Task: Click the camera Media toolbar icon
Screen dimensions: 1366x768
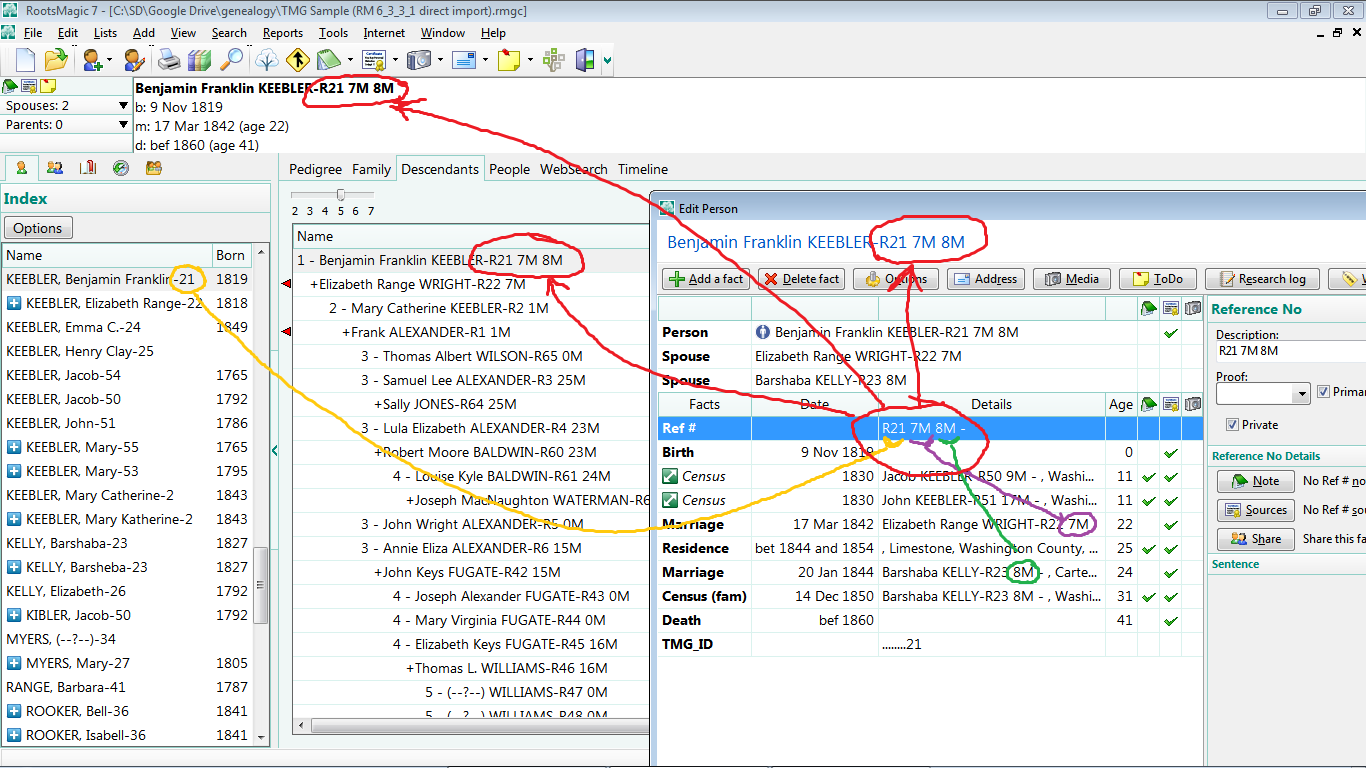Action: pyautogui.click(x=418, y=60)
